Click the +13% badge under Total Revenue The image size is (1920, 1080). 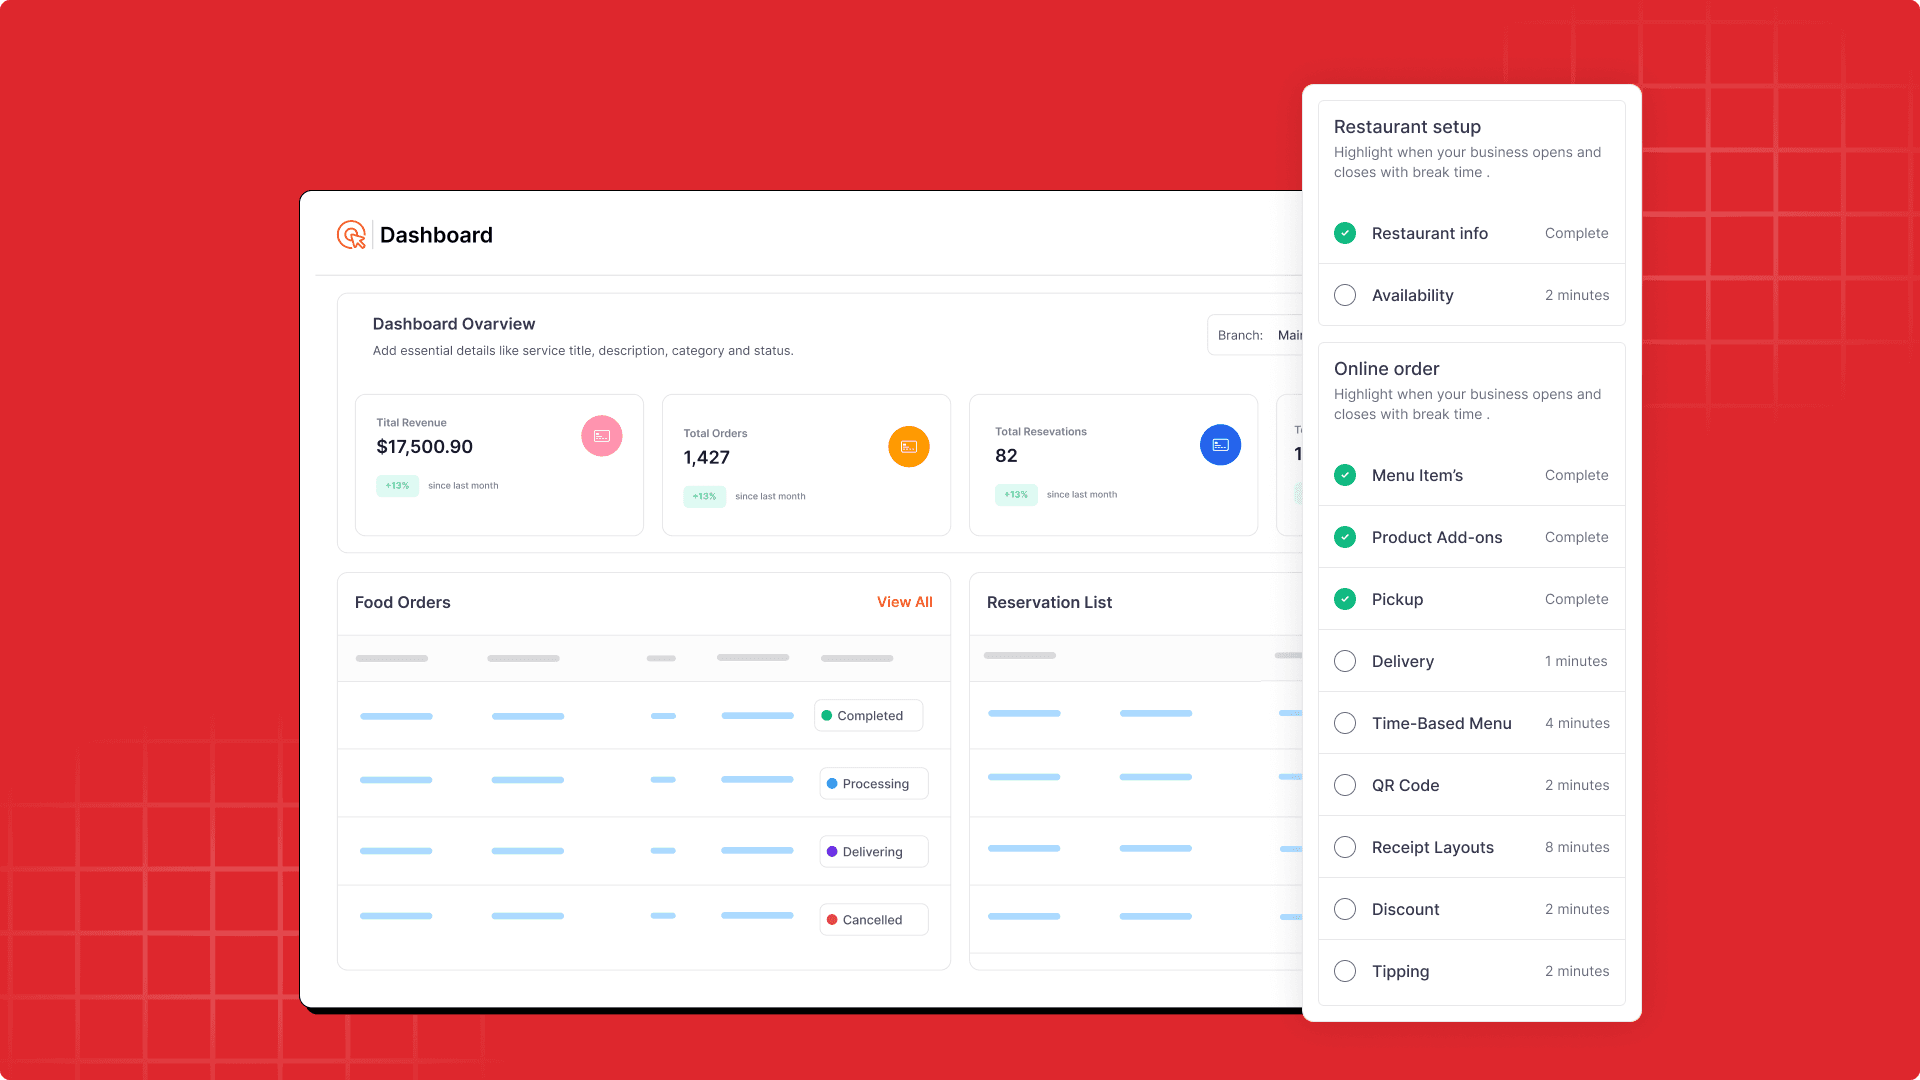(x=397, y=486)
